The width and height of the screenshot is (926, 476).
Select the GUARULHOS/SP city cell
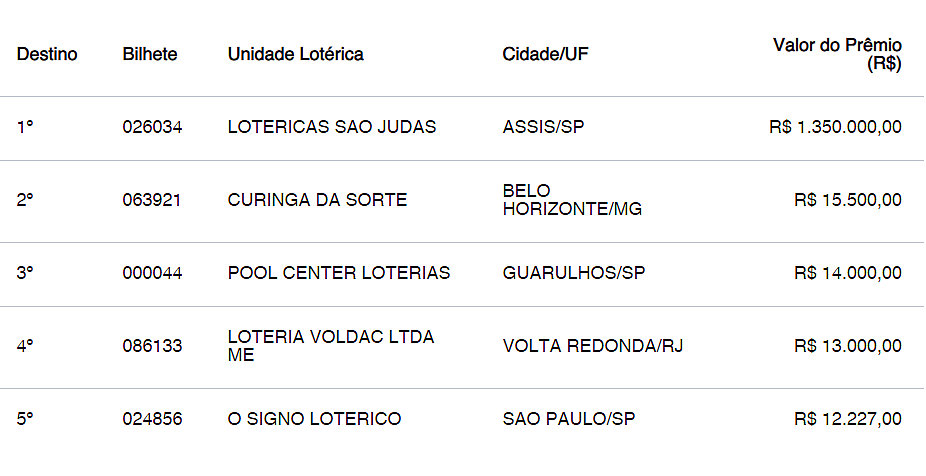coord(574,273)
